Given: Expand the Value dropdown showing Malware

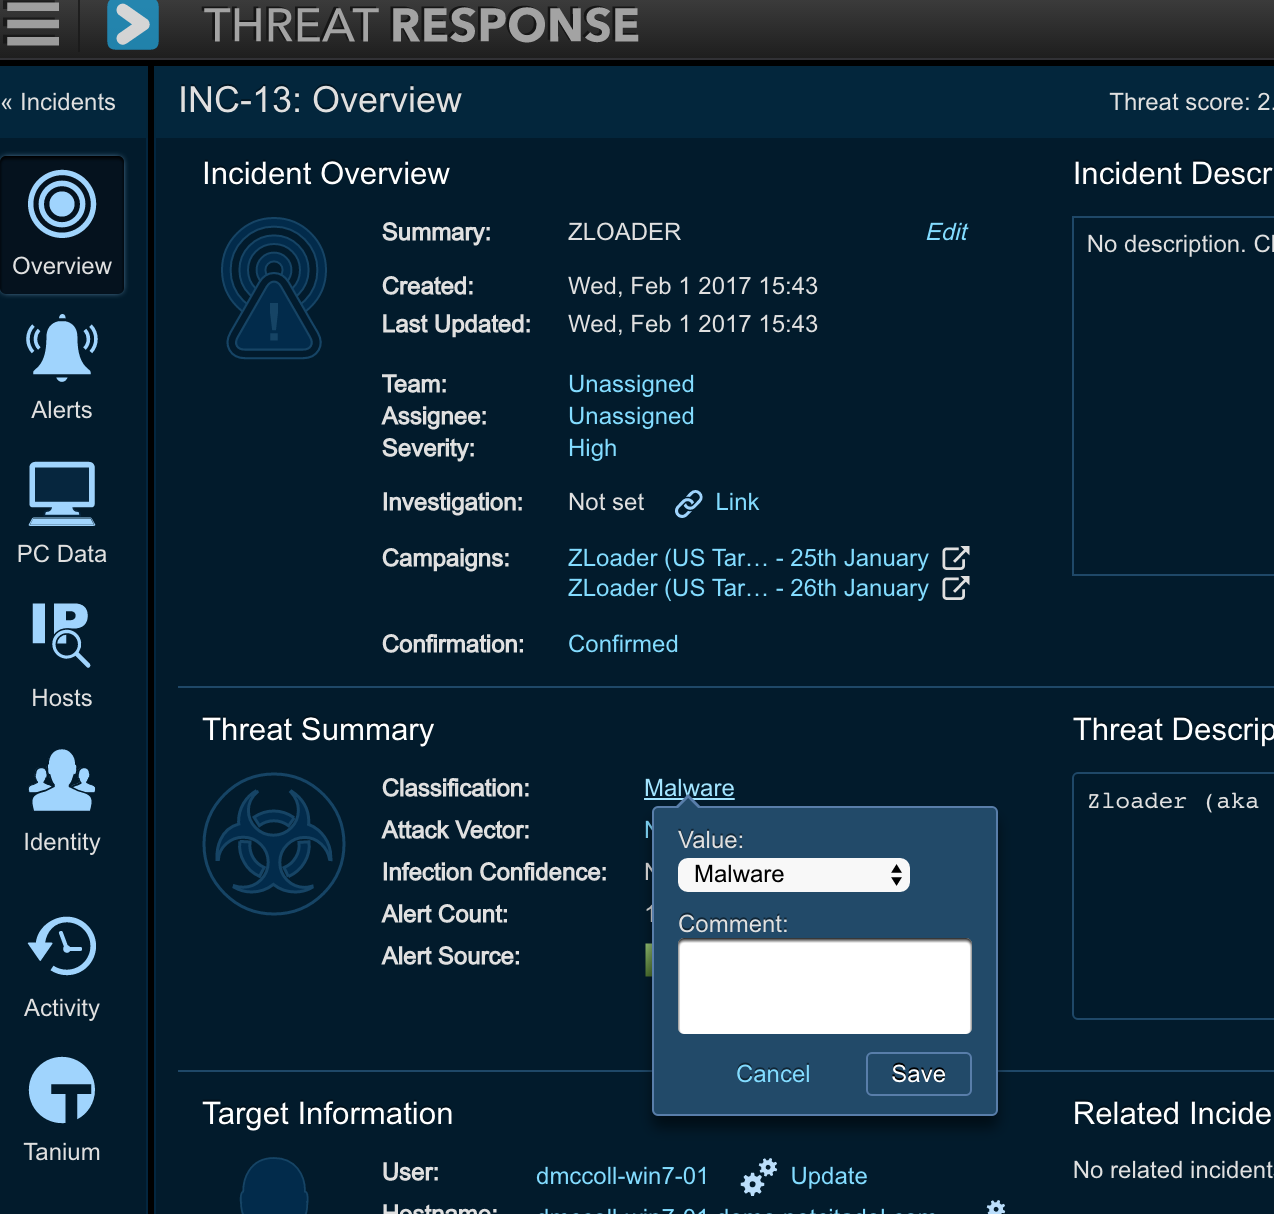Looking at the screenshot, I should (793, 875).
